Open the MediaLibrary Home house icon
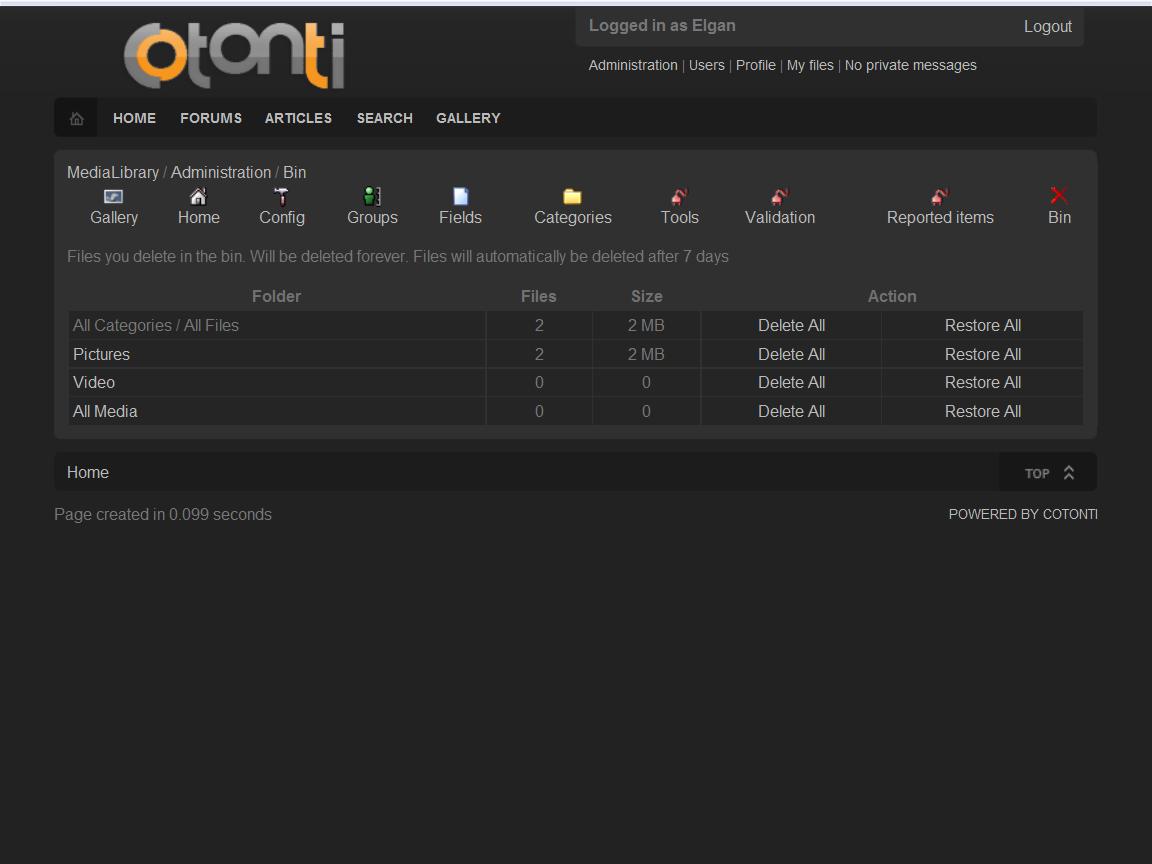 coord(198,196)
